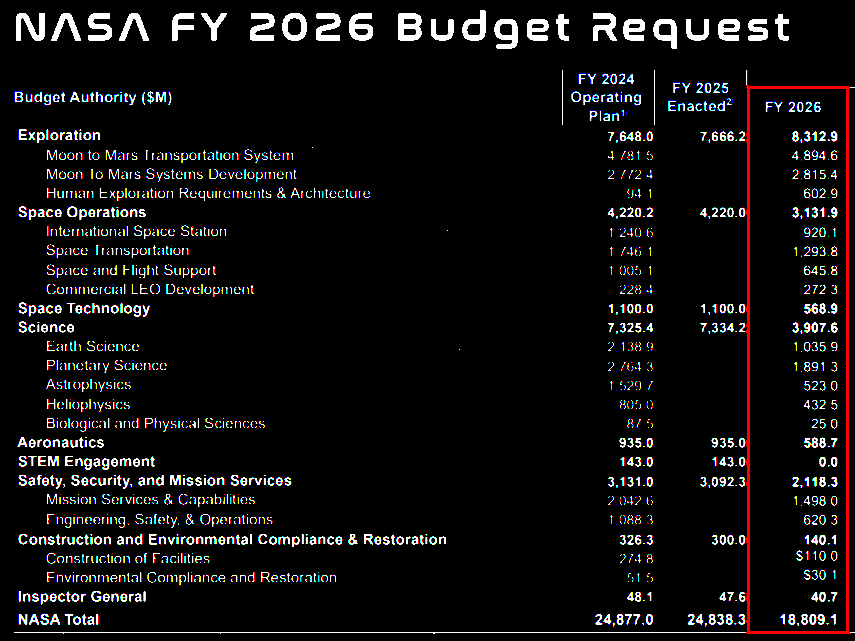Viewport: 855px width, 641px height.
Task: Select the 'Space Technology' row label
Action: pyautogui.click(x=84, y=309)
